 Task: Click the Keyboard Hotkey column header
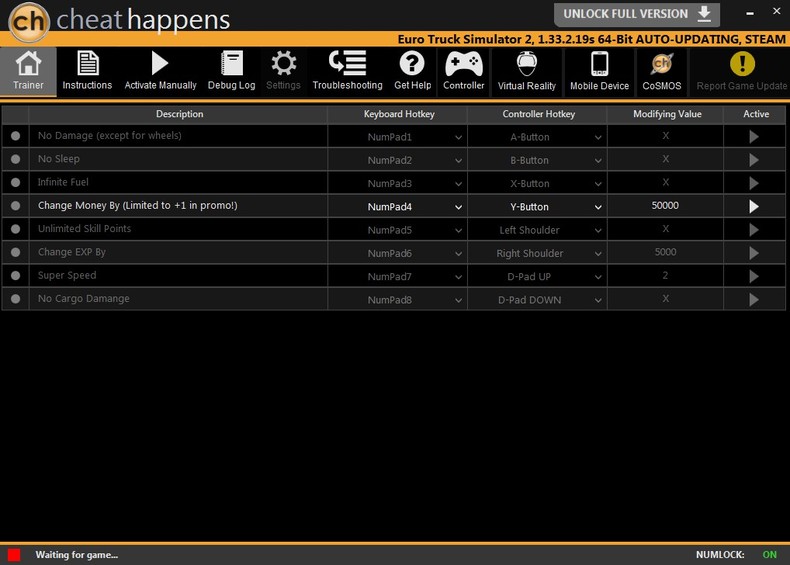click(x=399, y=114)
